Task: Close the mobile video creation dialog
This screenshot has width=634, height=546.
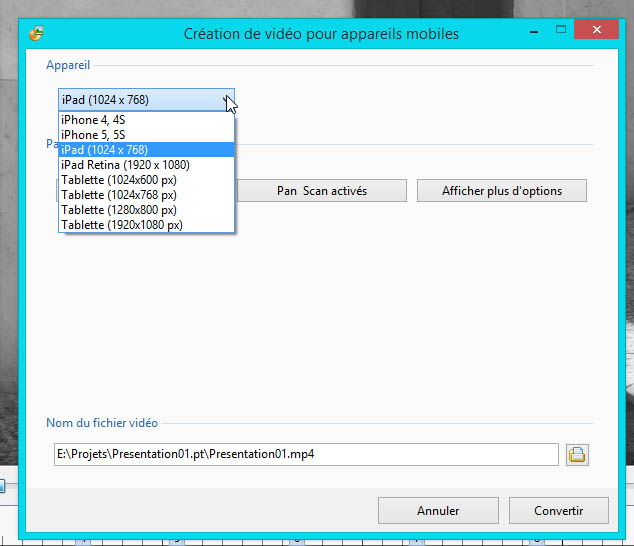Action: point(606,33)
